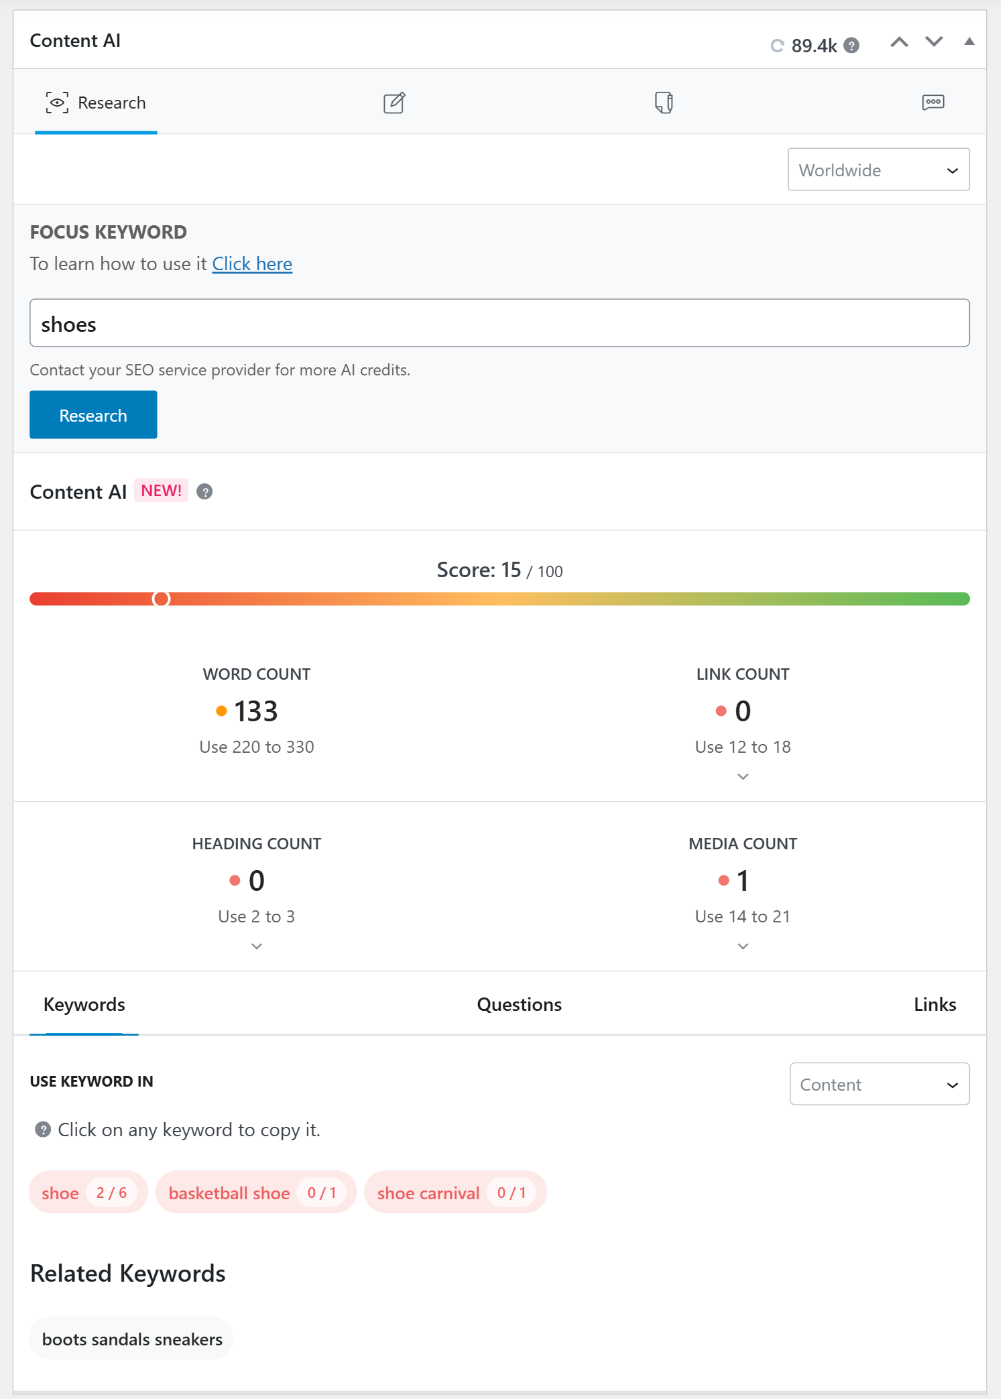Click the help icon beside 89.4k credits
The image size is (1001, 1399).
pyautogui.click(x=849, y=45)
